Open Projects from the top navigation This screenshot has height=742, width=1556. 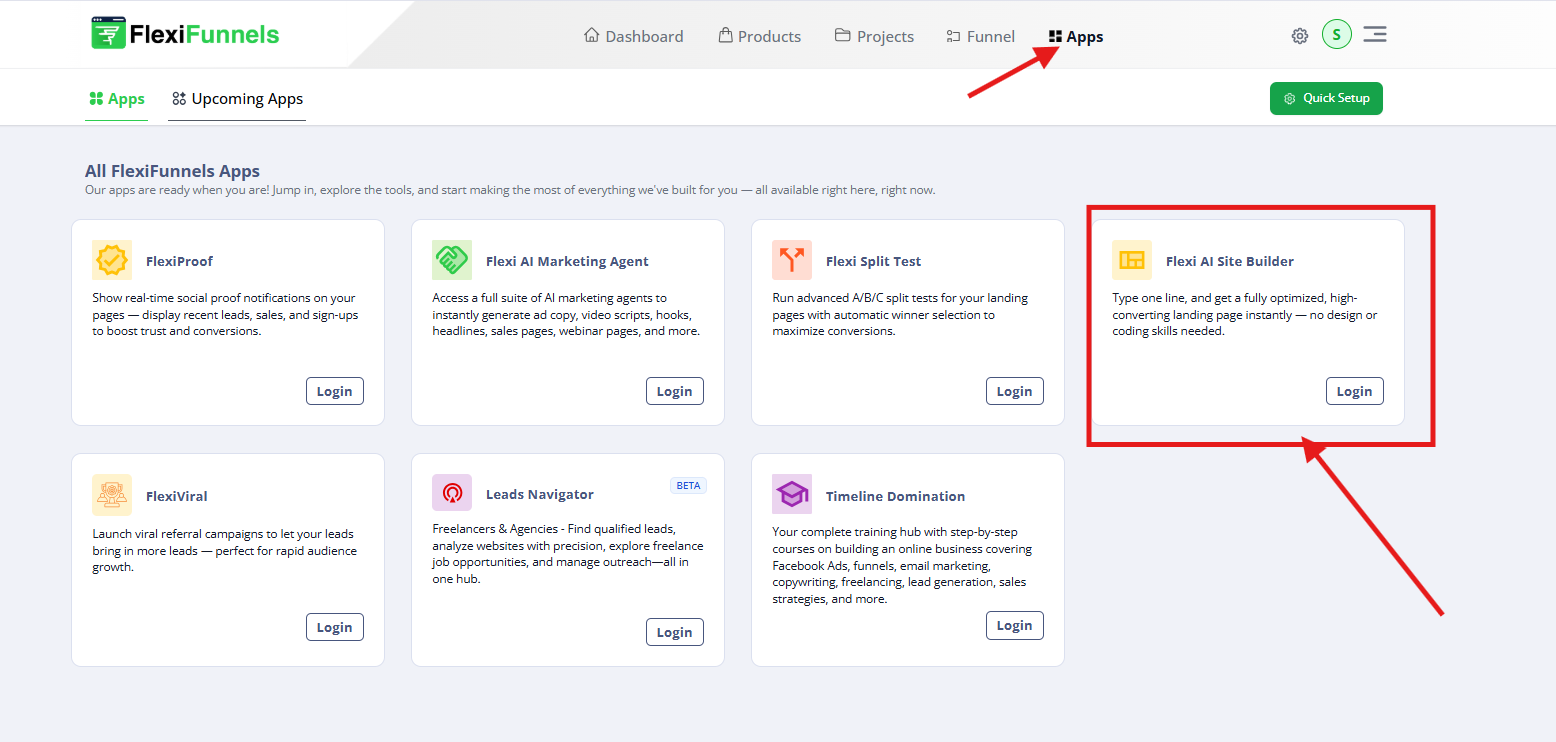pyautogui.click(x=874, y=36)
